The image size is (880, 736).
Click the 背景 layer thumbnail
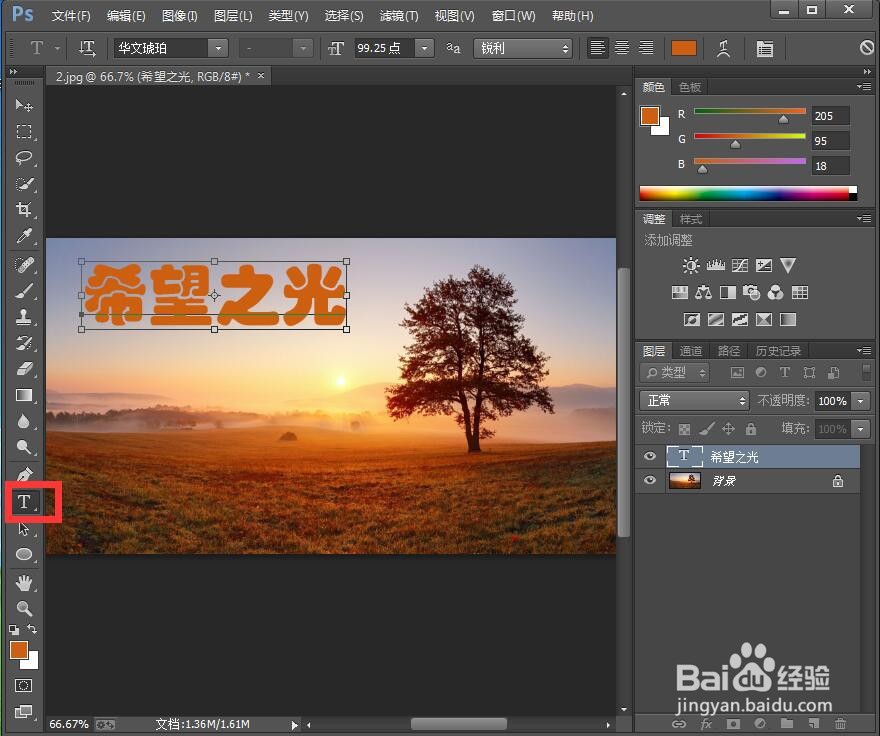pos(685,481)
